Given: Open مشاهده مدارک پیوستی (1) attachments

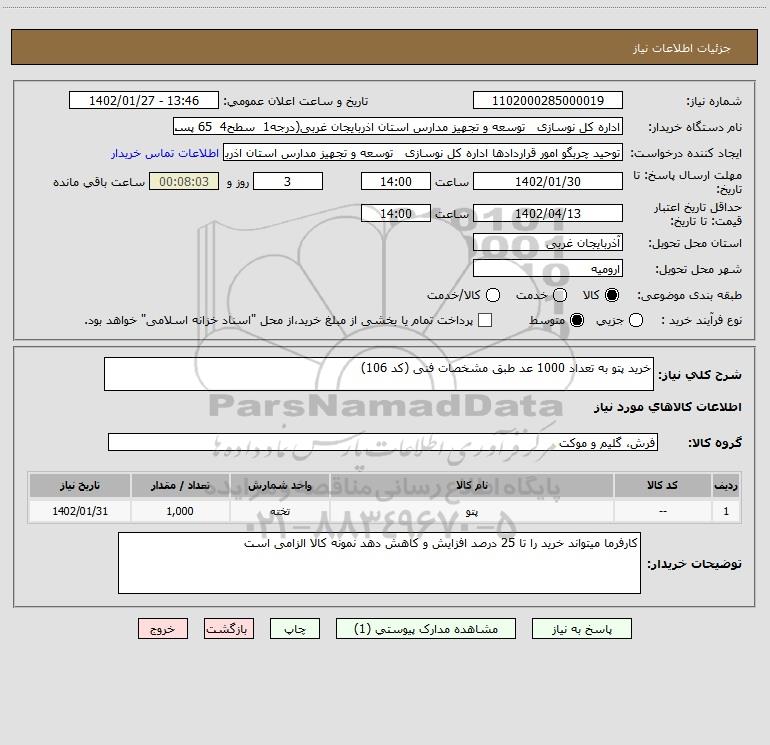Looking at the screenshot, I should click(x=426, y=629).
